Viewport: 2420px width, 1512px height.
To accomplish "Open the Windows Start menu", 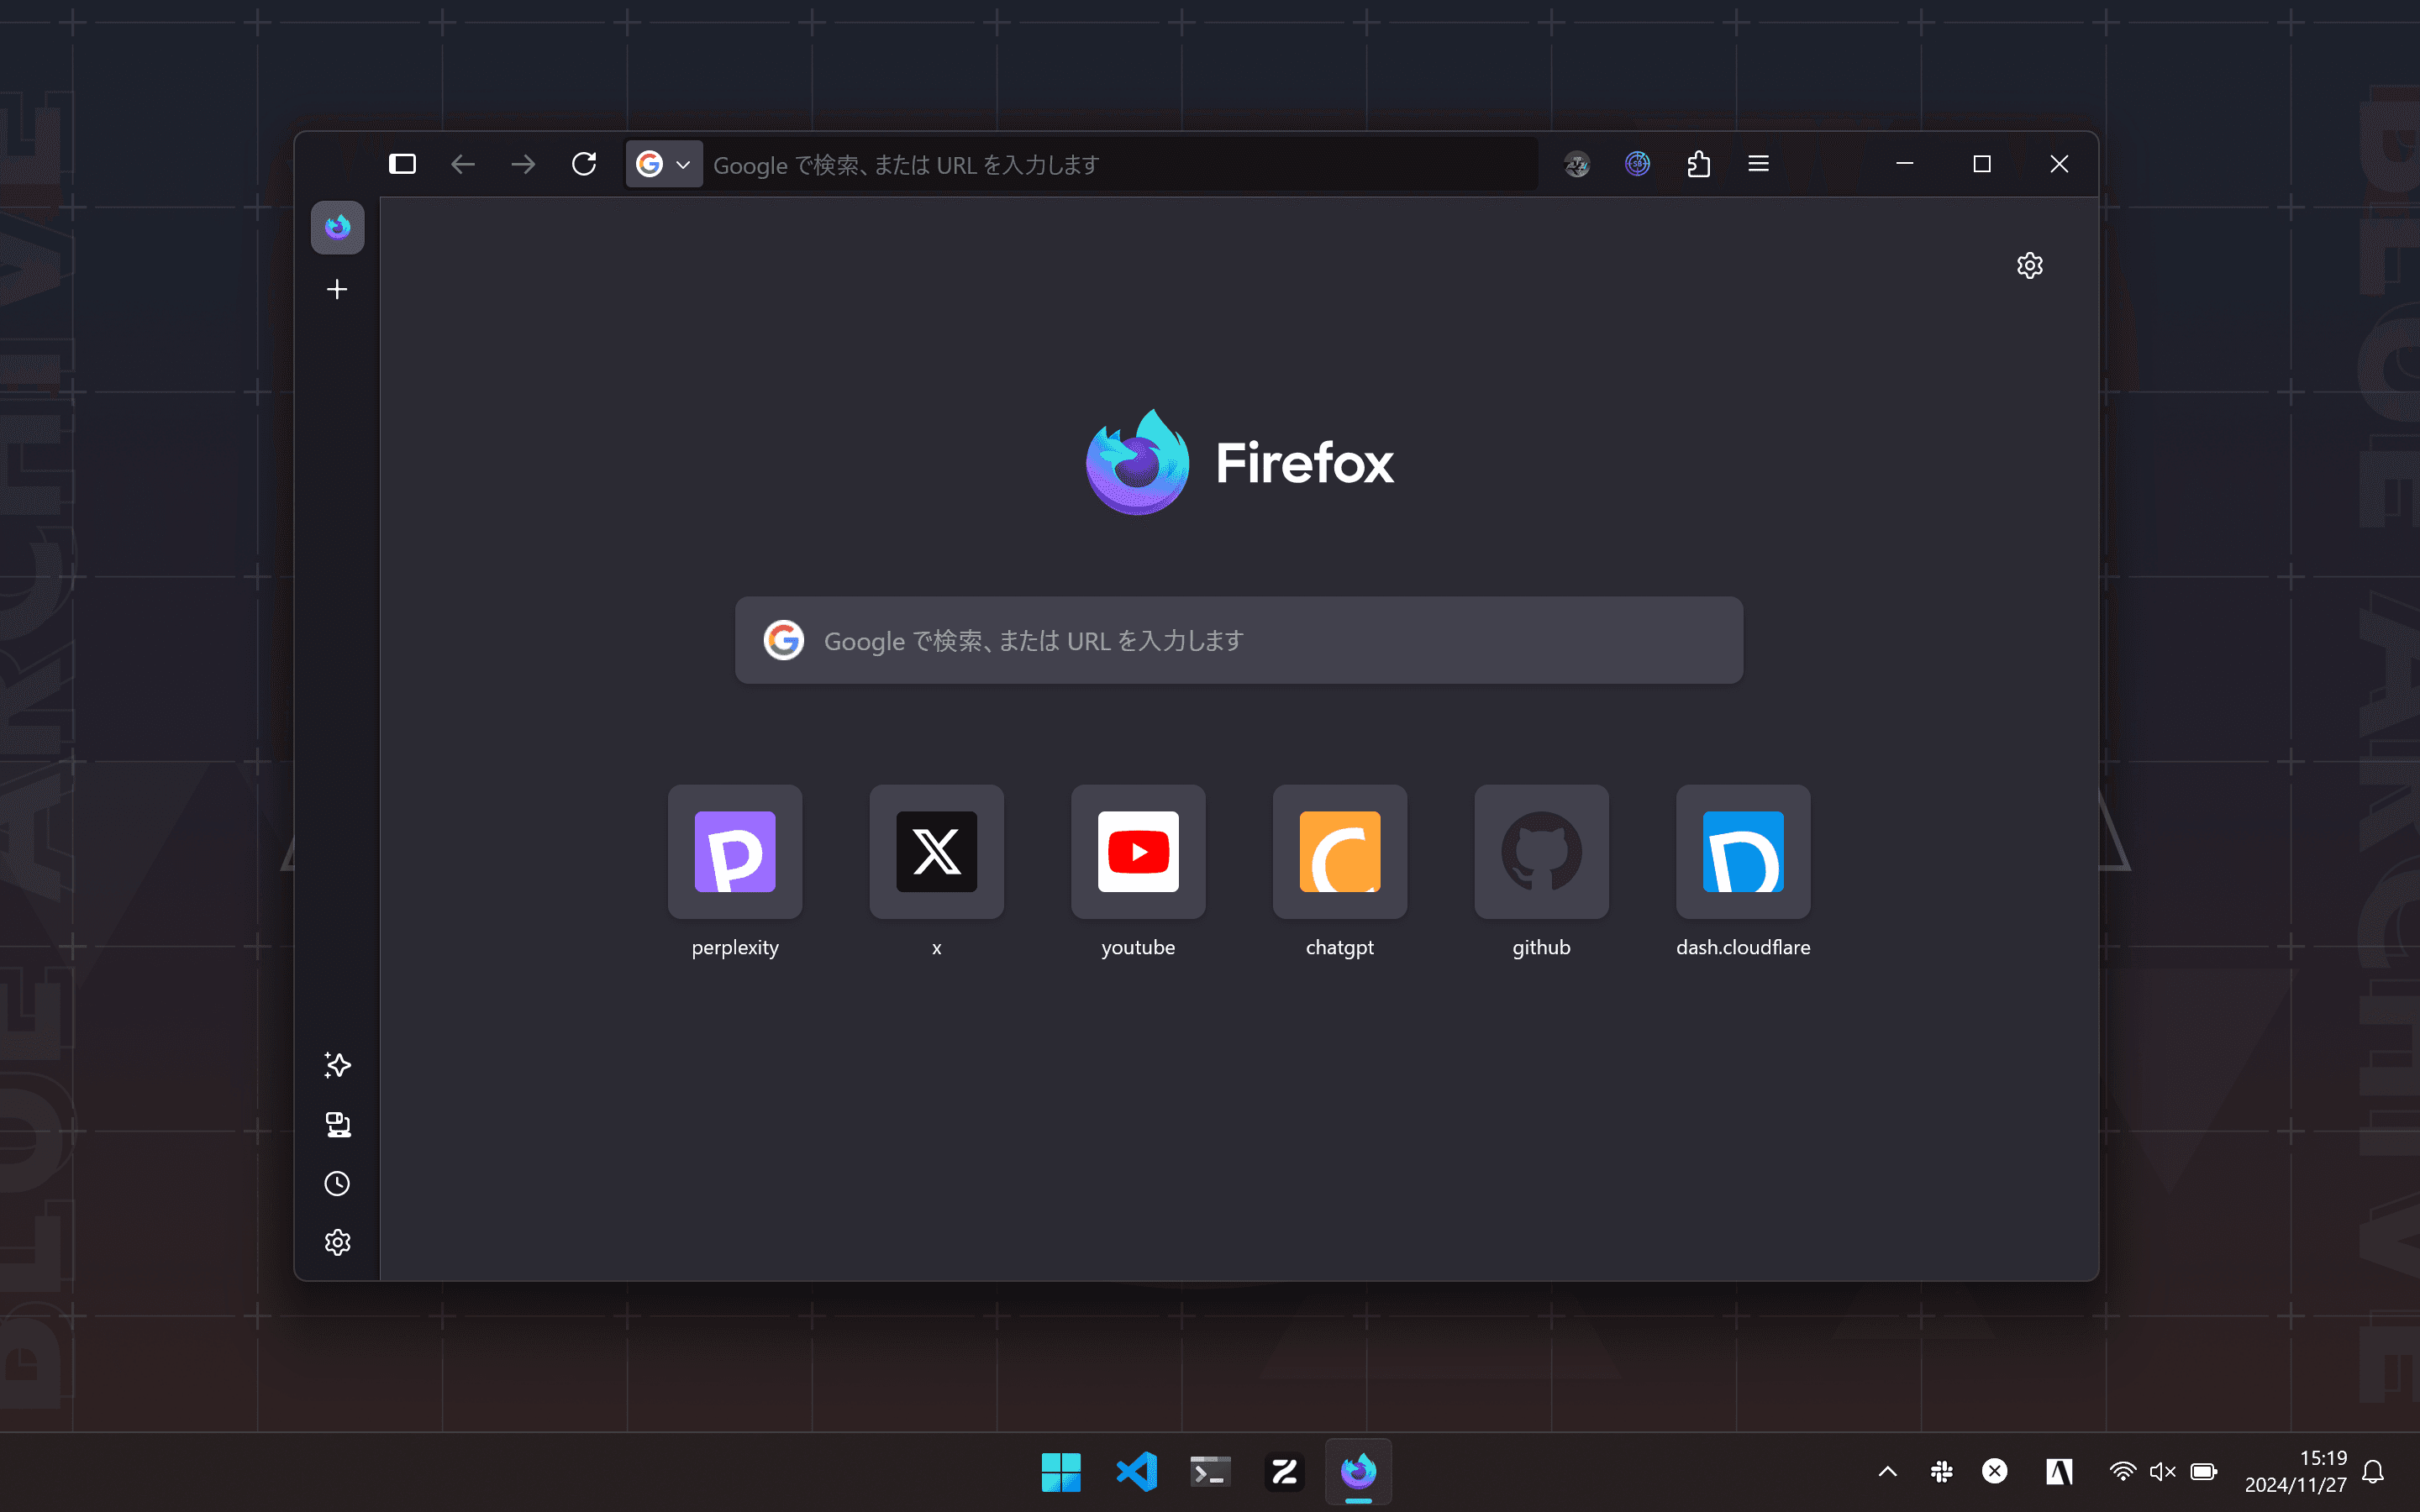I will [1061, 1472].
